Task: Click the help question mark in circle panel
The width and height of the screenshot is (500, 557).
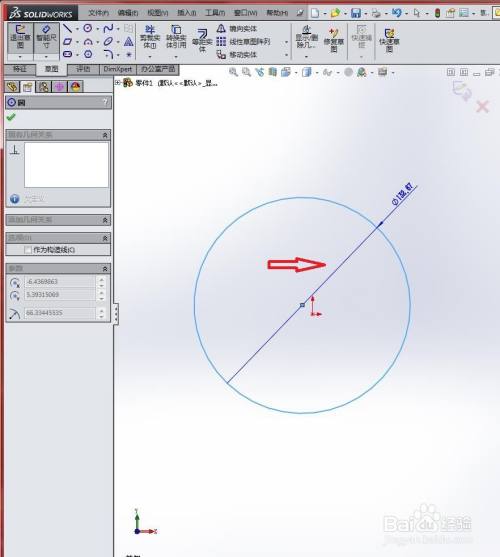Action: click(105, 102)
